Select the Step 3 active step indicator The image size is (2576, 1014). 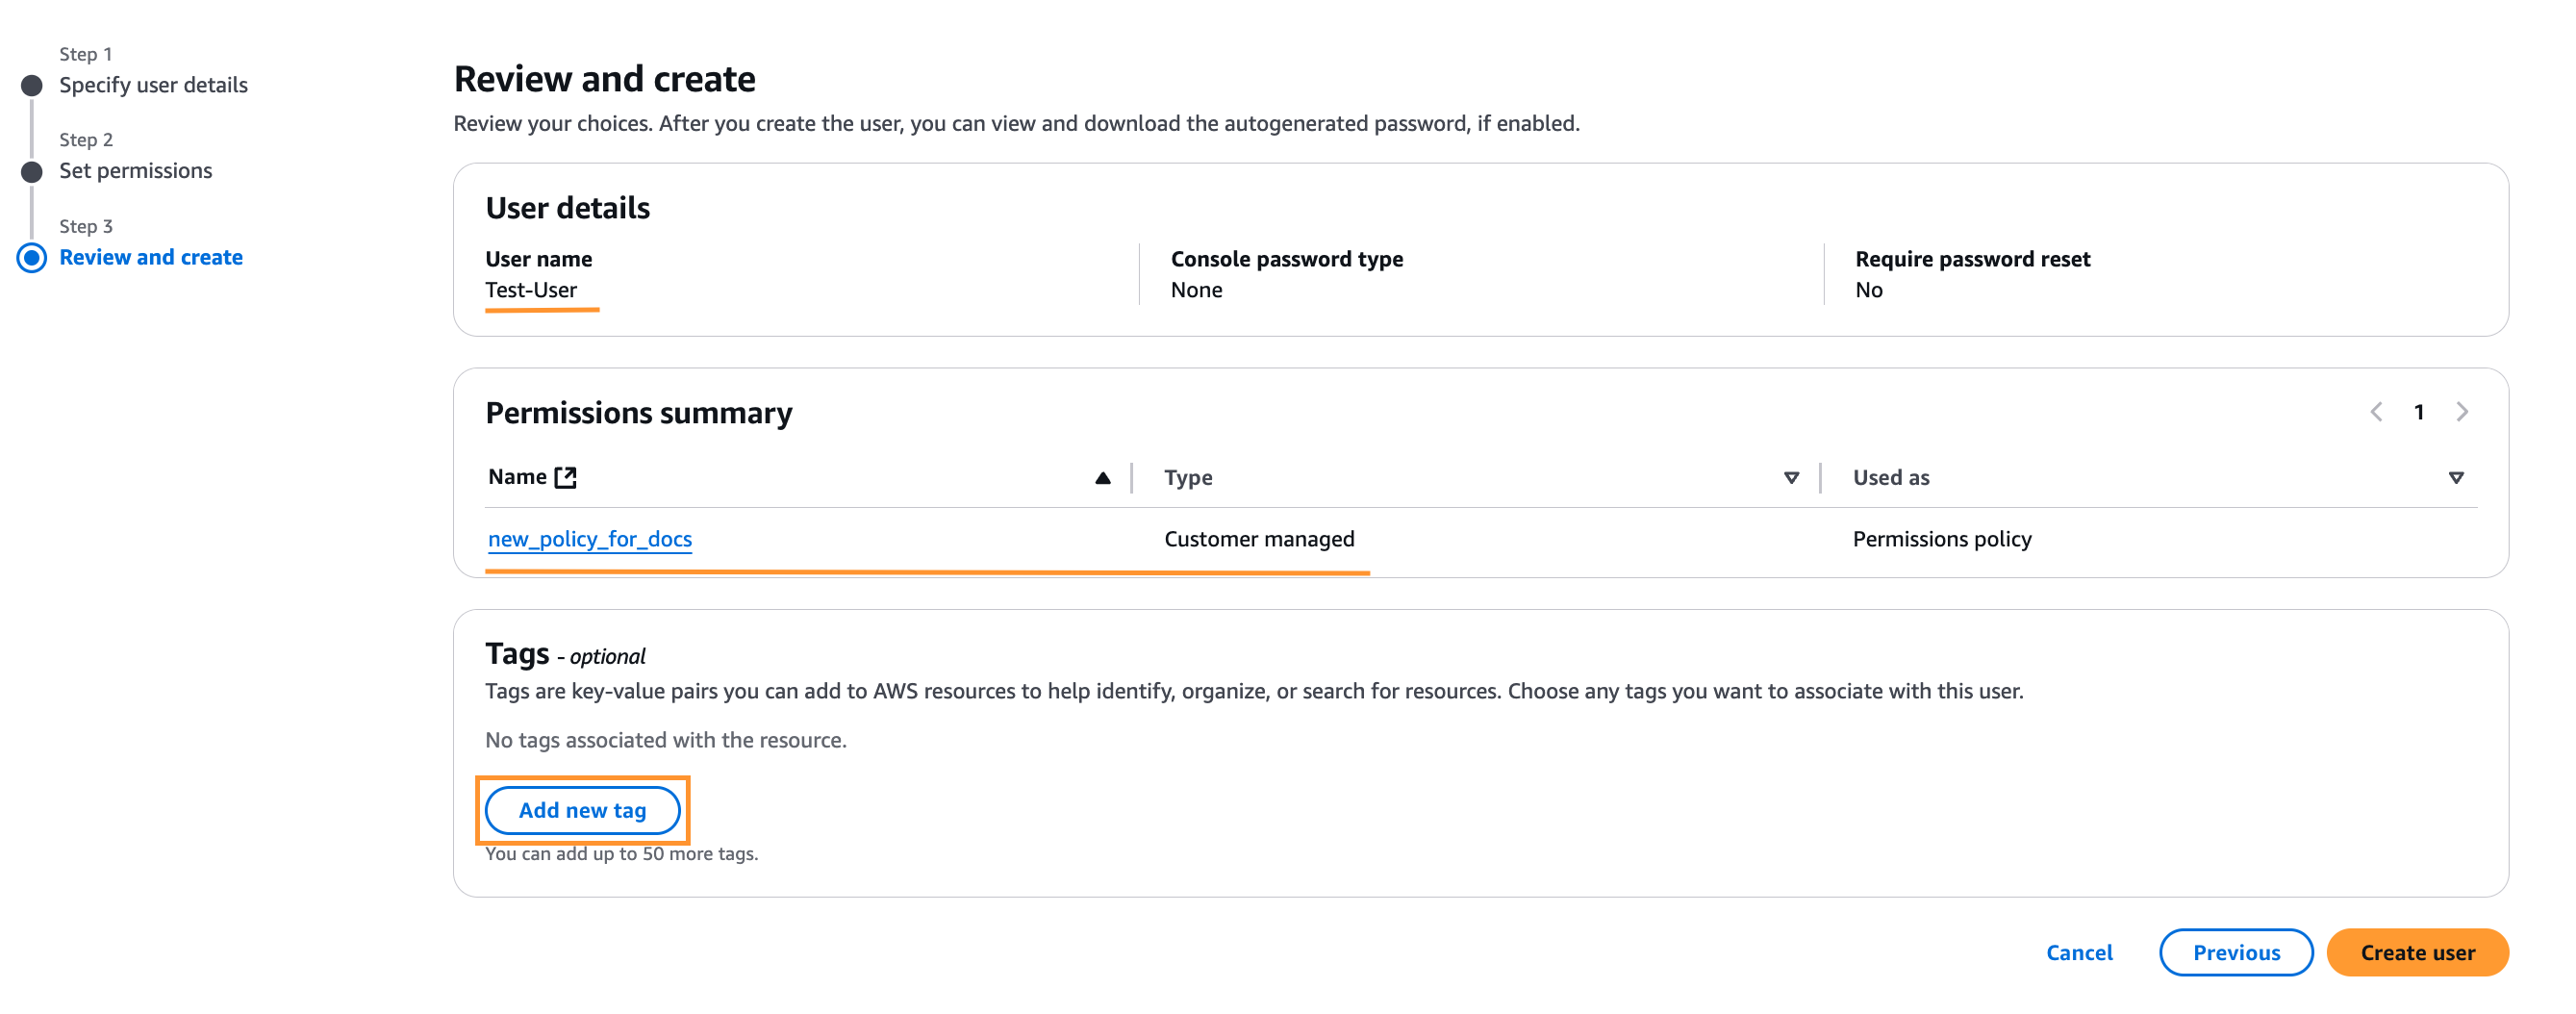(32, 258)
